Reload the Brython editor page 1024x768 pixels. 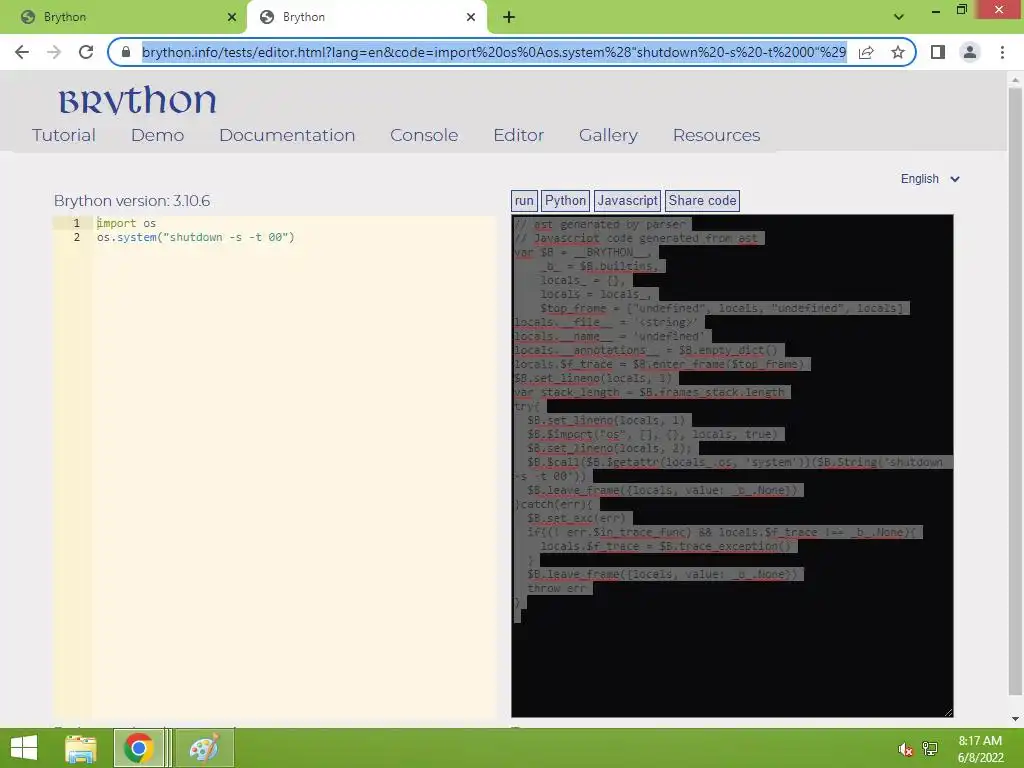pos(86,52)
